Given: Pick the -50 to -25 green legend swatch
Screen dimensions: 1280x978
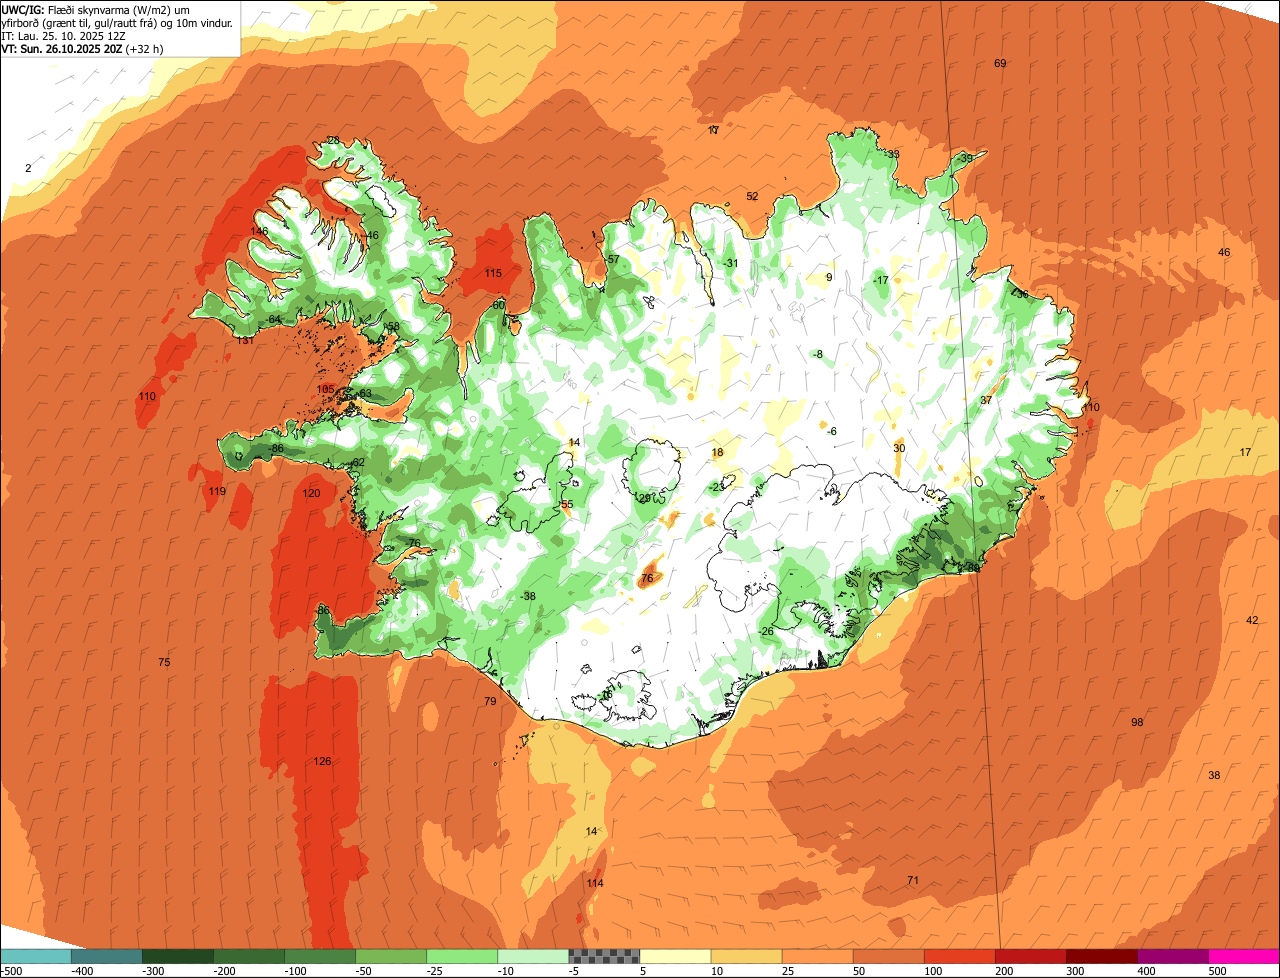Looking at the screenshot, I should [x=391, y=956].
